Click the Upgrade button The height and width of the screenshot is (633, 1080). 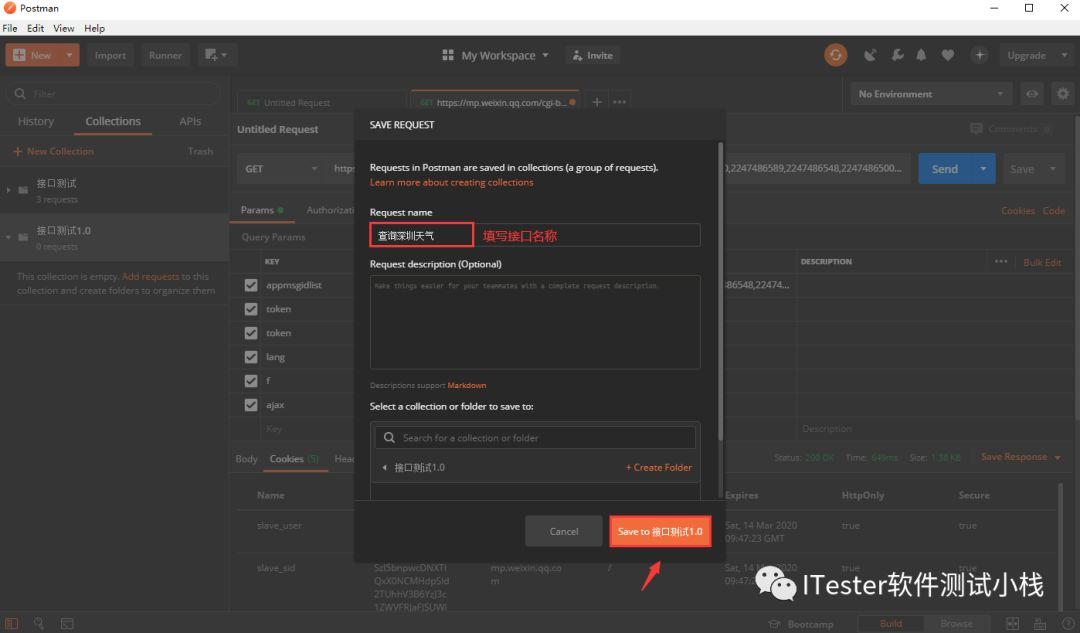[x=1026, y=55]
